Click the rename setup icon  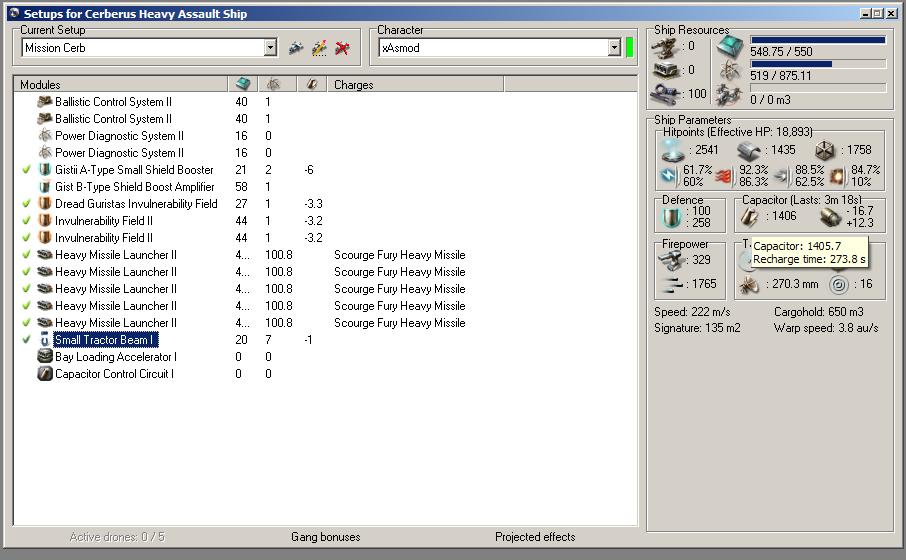[x=319, y=48]
